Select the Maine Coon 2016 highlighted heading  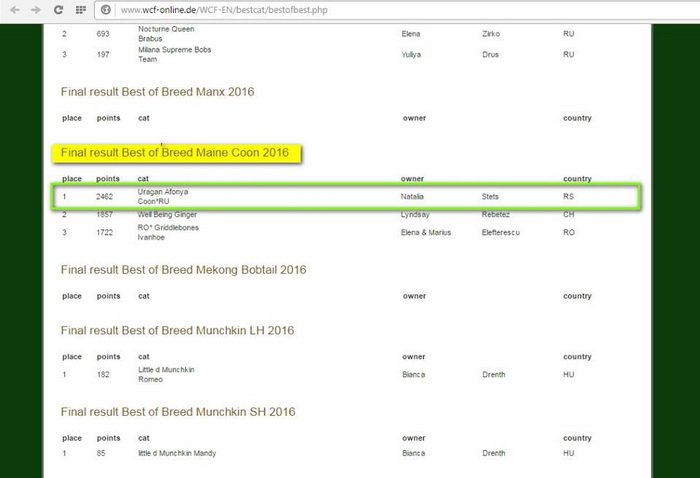175,153
